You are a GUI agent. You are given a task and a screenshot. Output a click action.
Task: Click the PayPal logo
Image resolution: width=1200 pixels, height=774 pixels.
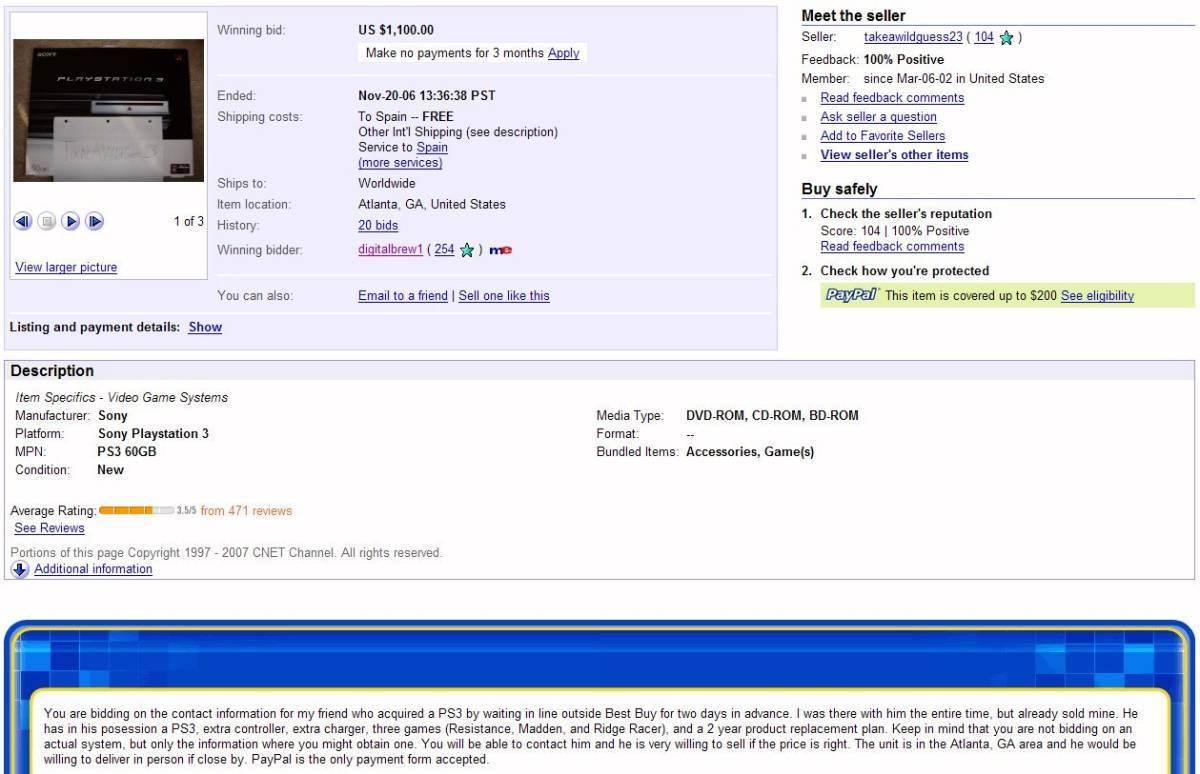pos(851,295)
